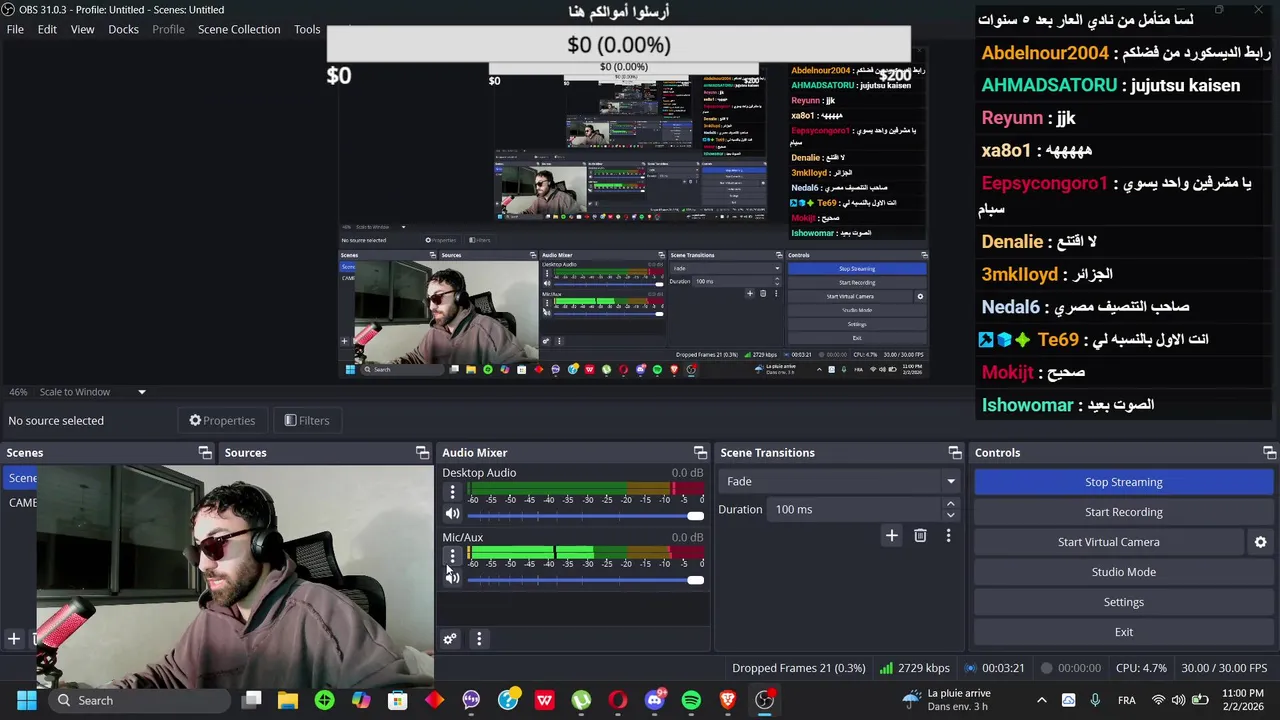
Task: Open source Filters button
Action: (306, 421)
